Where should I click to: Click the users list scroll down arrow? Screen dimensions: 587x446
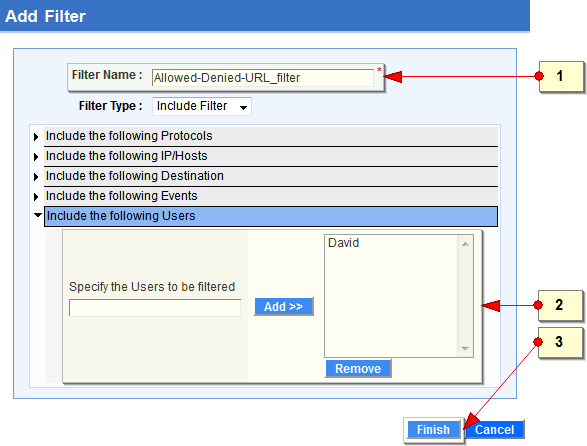[x=465, y=349]
